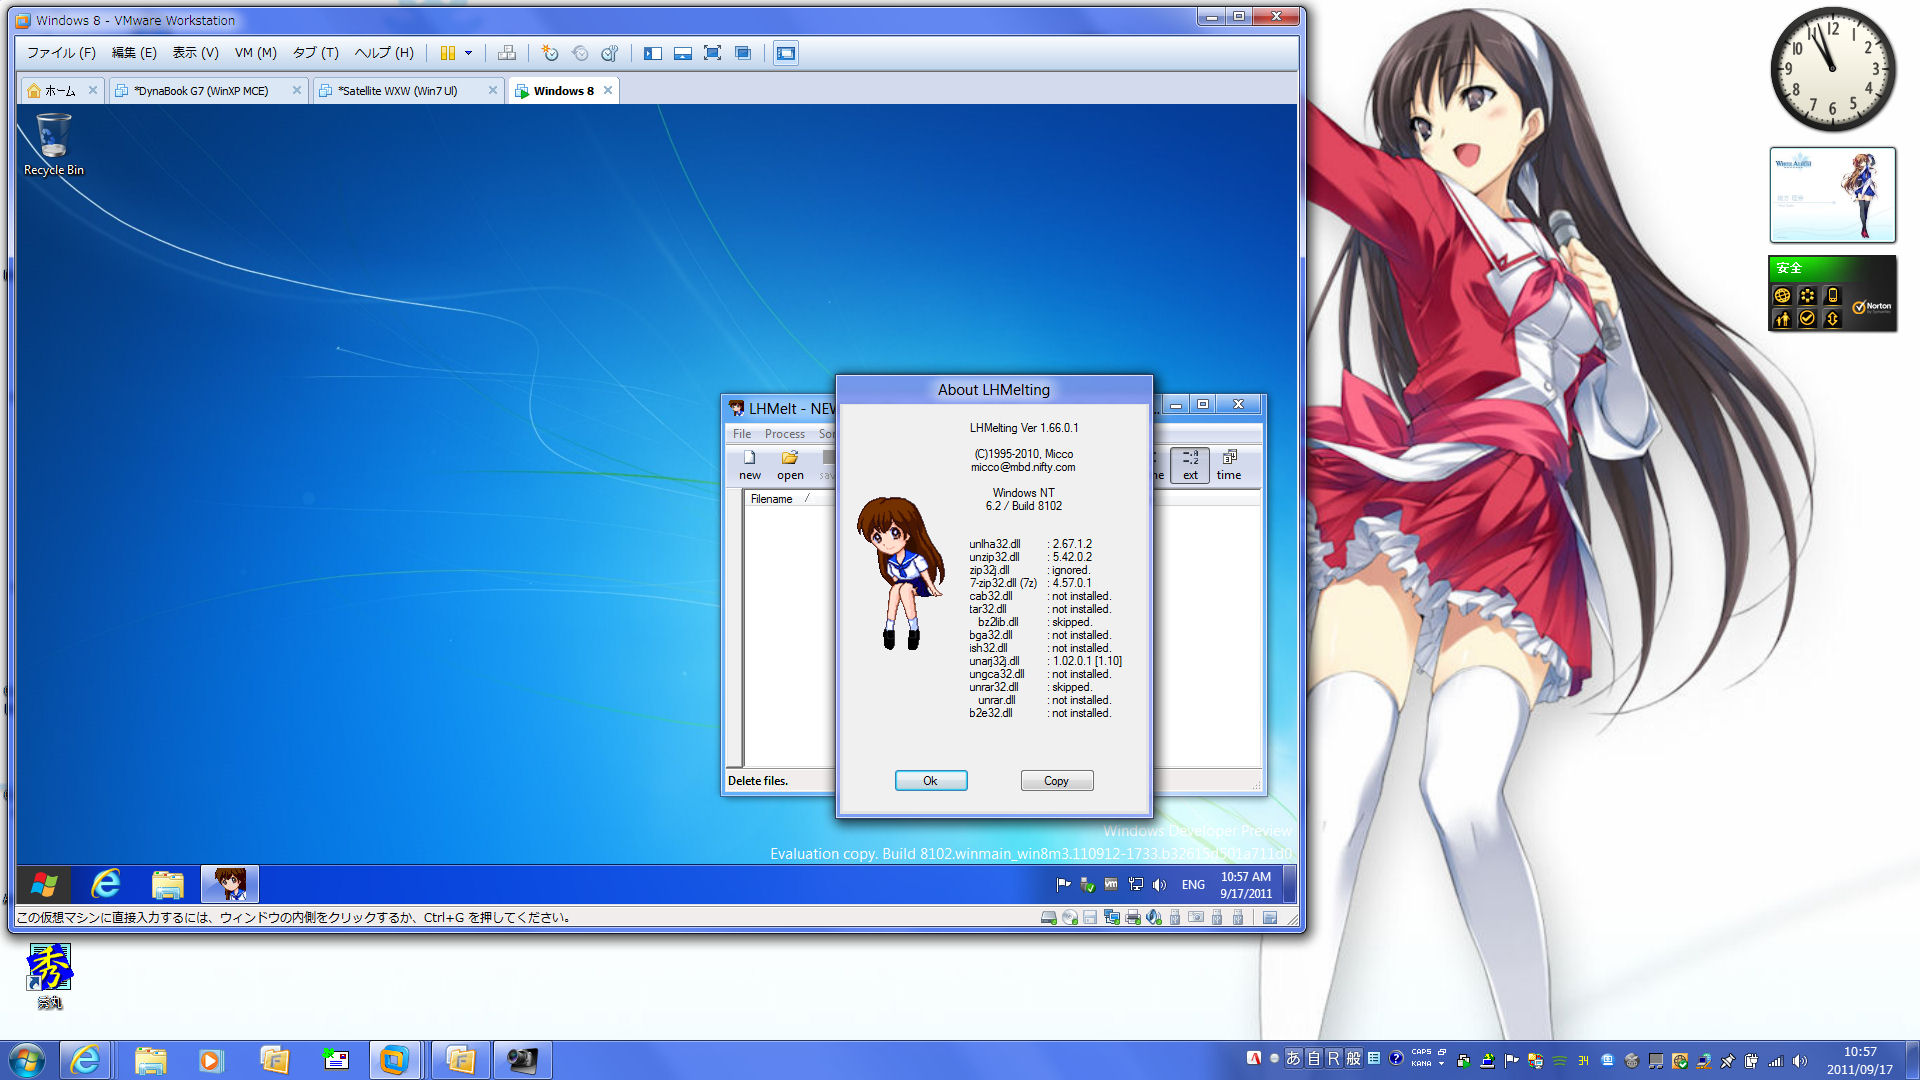The width and height of the screenshot is (1920, 1080).
Task: Open the VM (M) menu in VMware
Action: click(255, 53)
